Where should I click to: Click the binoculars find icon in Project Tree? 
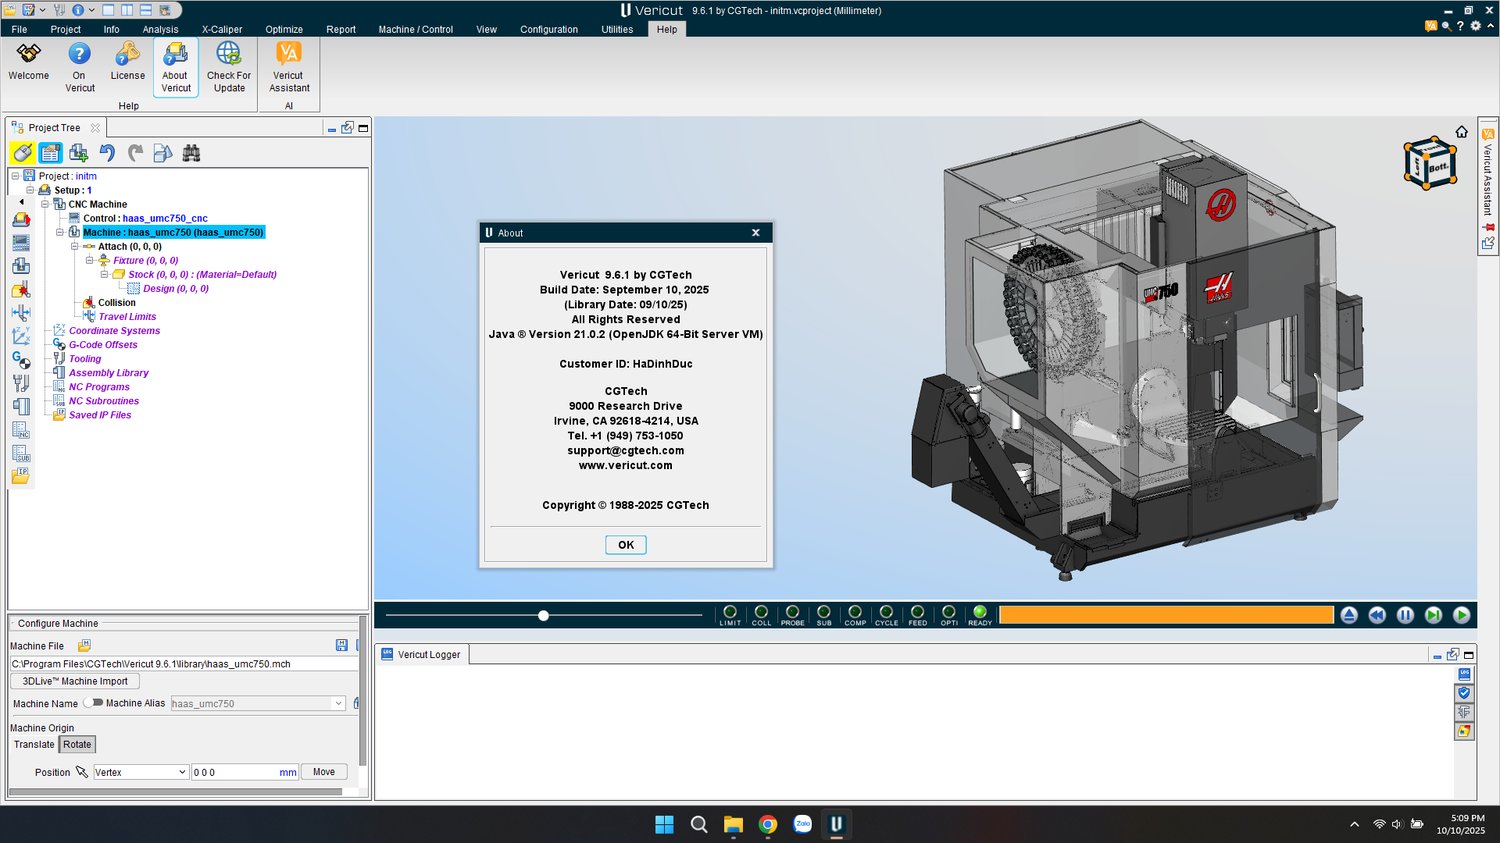click(191, 153)
